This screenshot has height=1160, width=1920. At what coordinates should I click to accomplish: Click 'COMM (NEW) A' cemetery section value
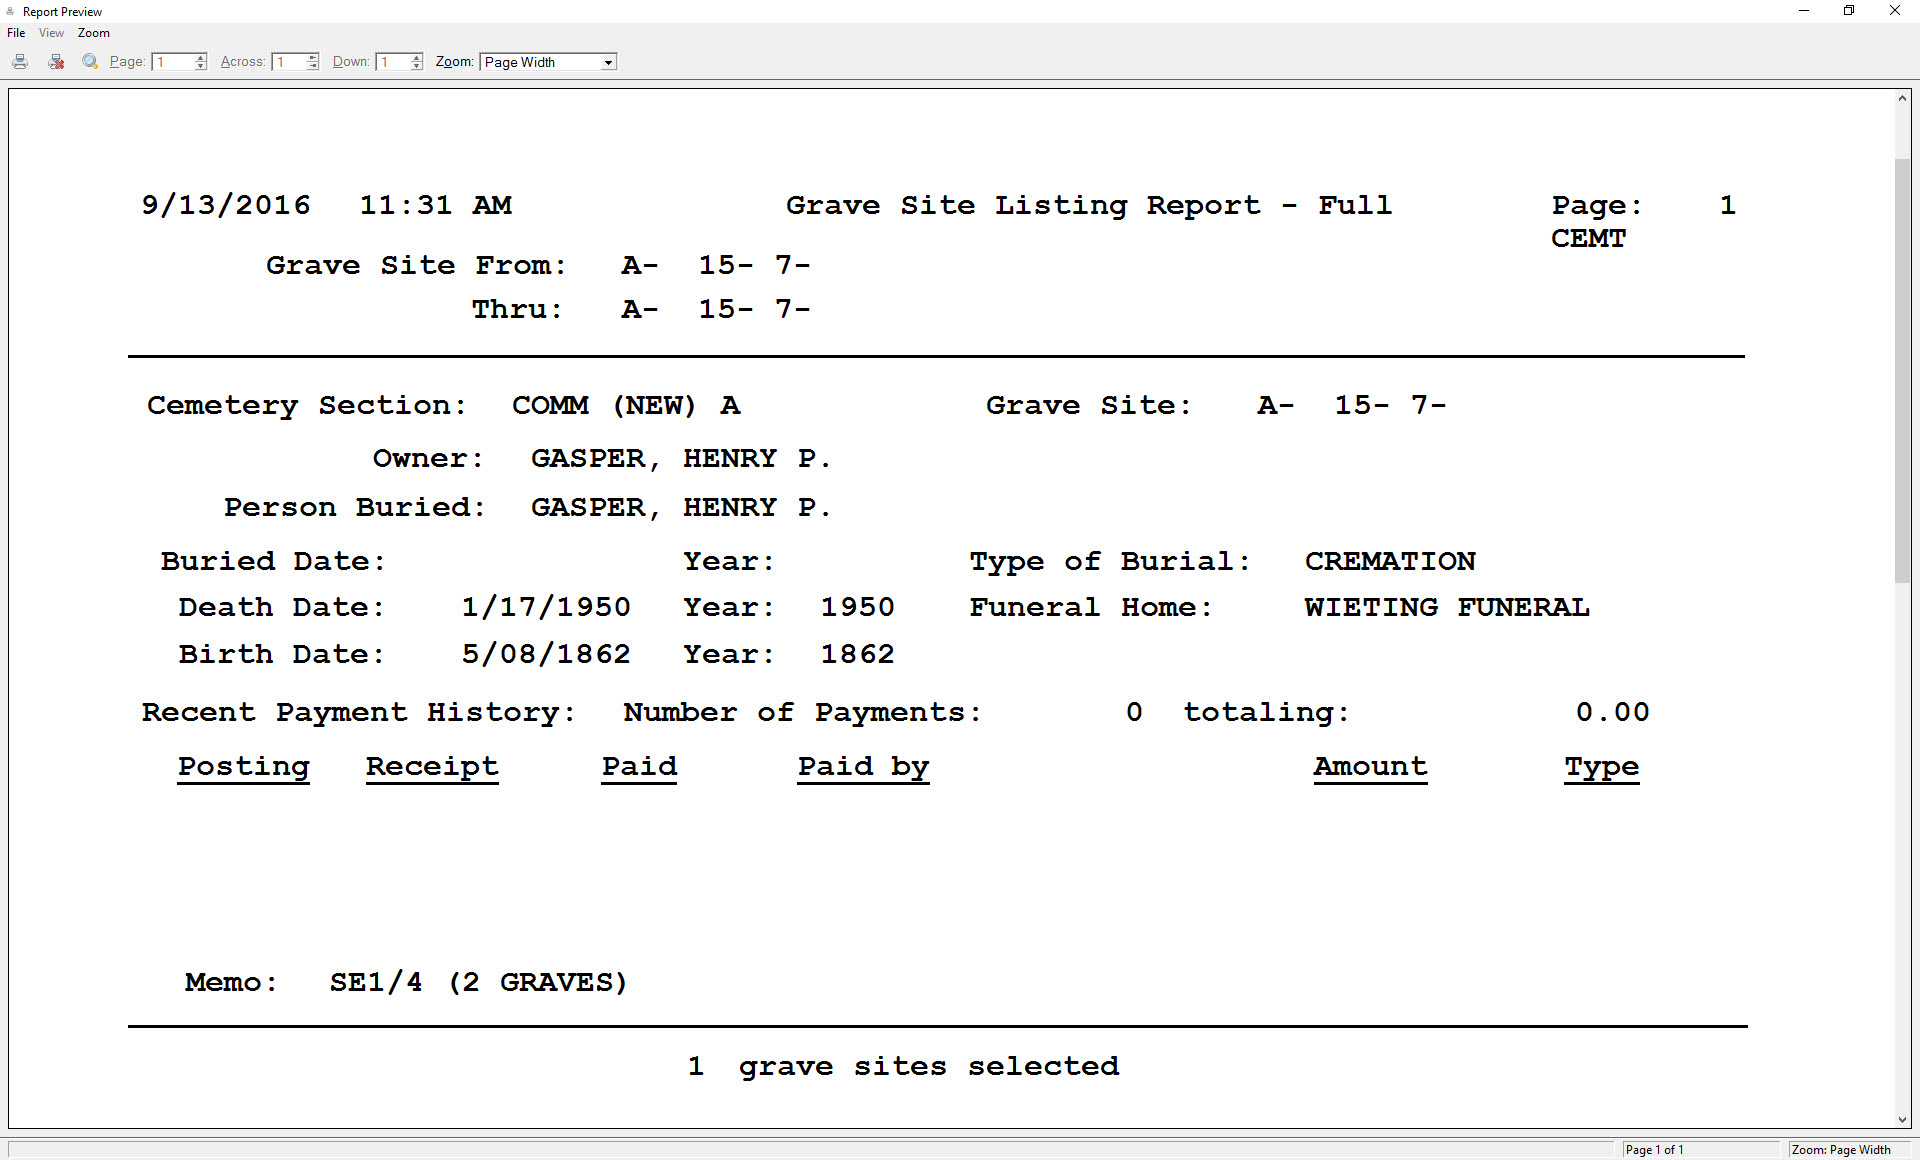point(626,406)
